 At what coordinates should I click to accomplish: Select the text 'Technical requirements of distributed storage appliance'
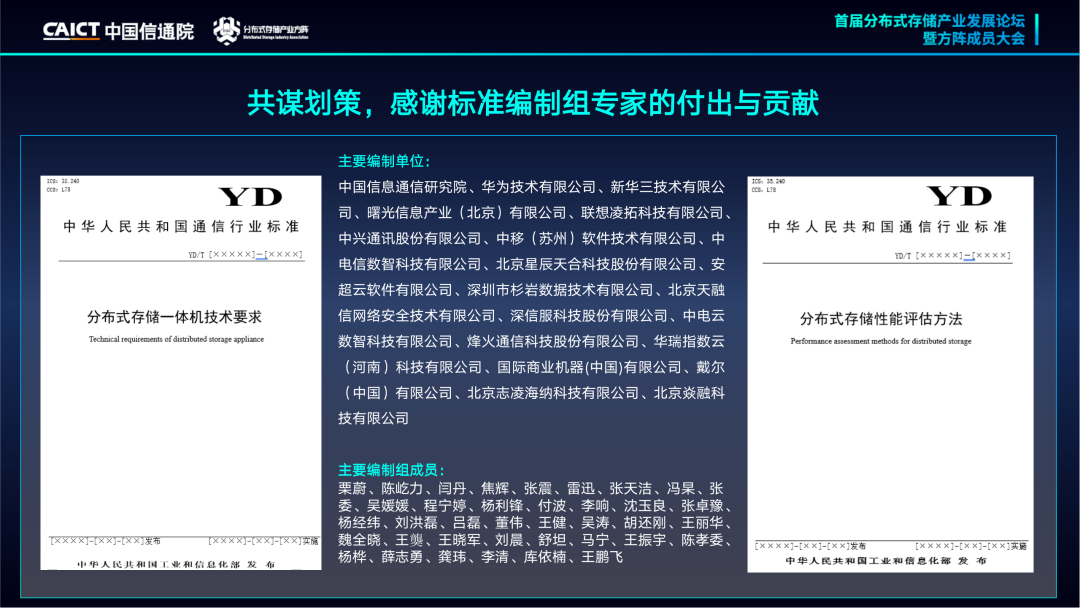(x=176, y=339)
